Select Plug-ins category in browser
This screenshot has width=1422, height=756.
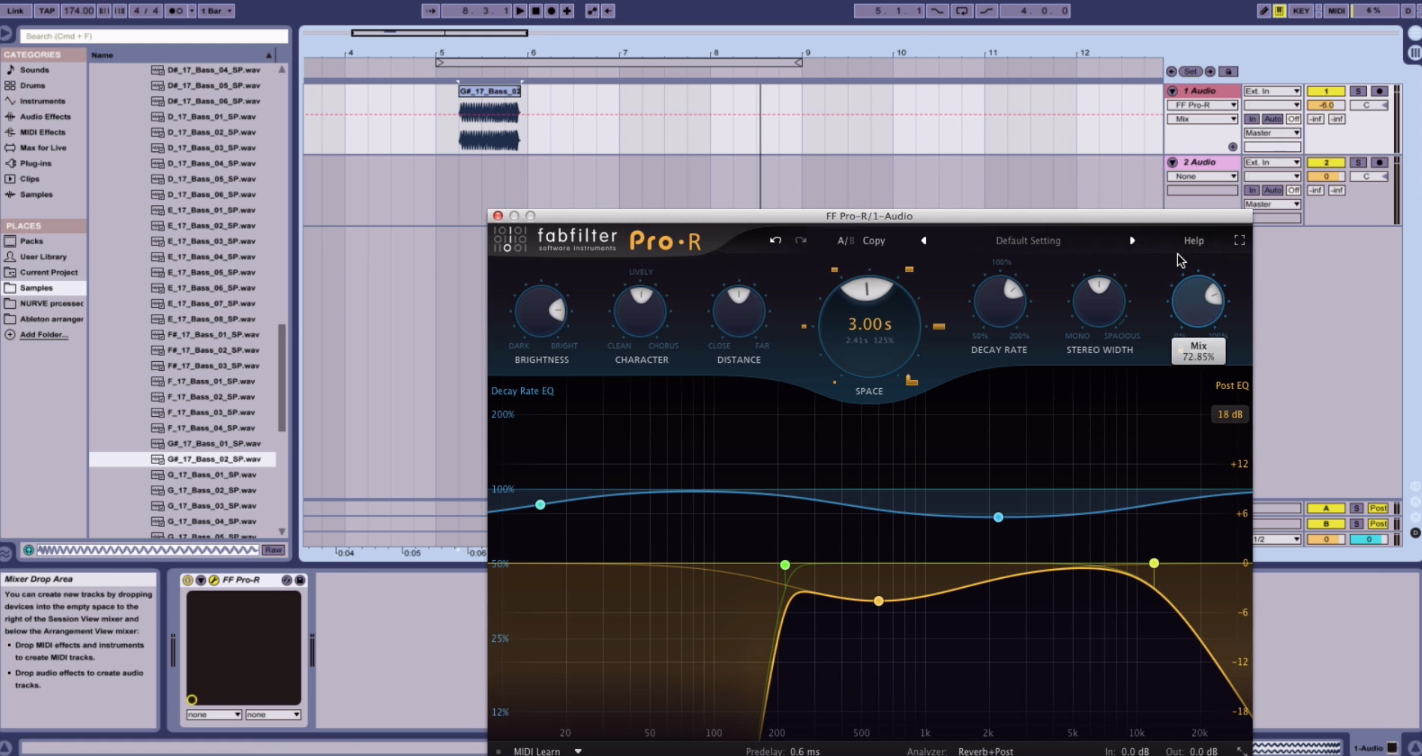pyautogui.click(x=35, y=163)
